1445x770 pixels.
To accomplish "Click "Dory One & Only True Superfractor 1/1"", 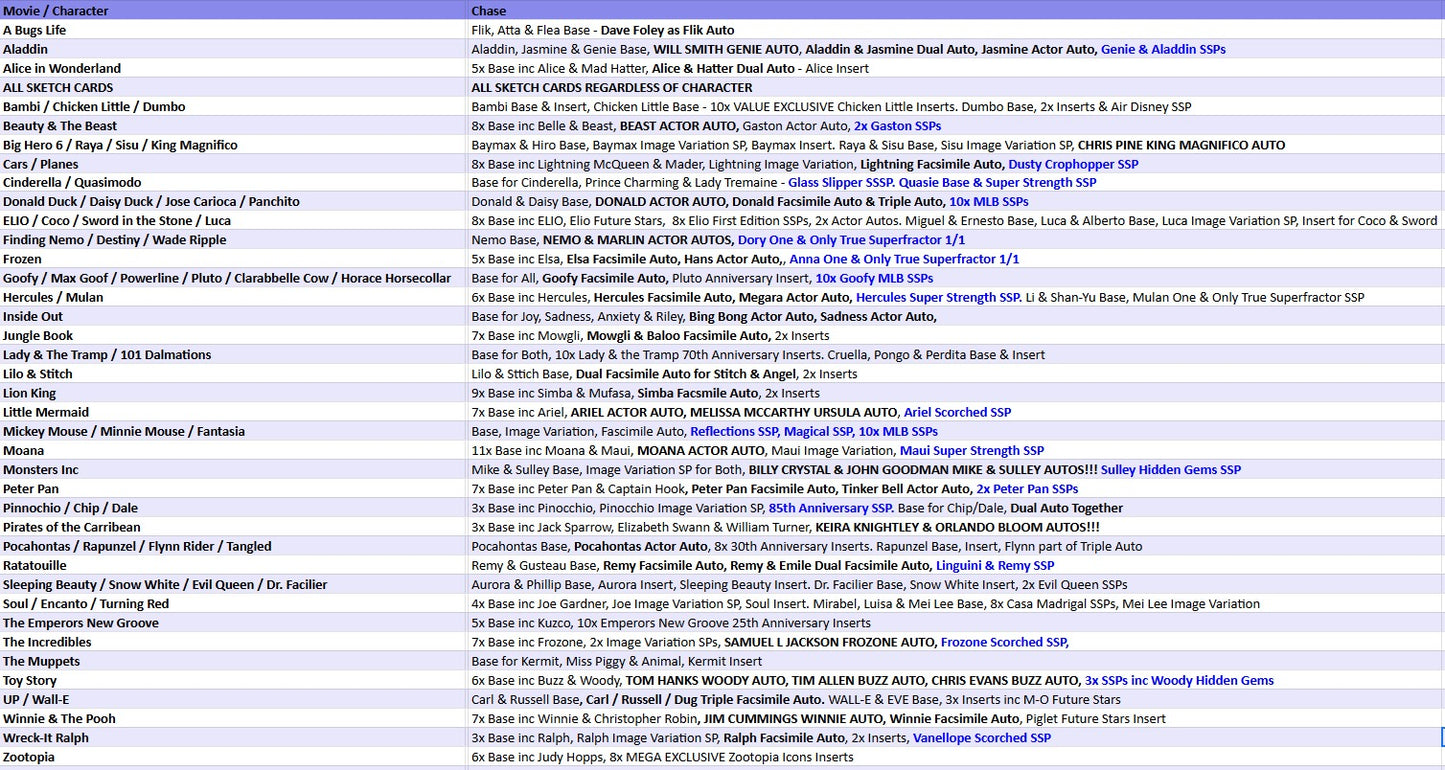I will 851,240.
